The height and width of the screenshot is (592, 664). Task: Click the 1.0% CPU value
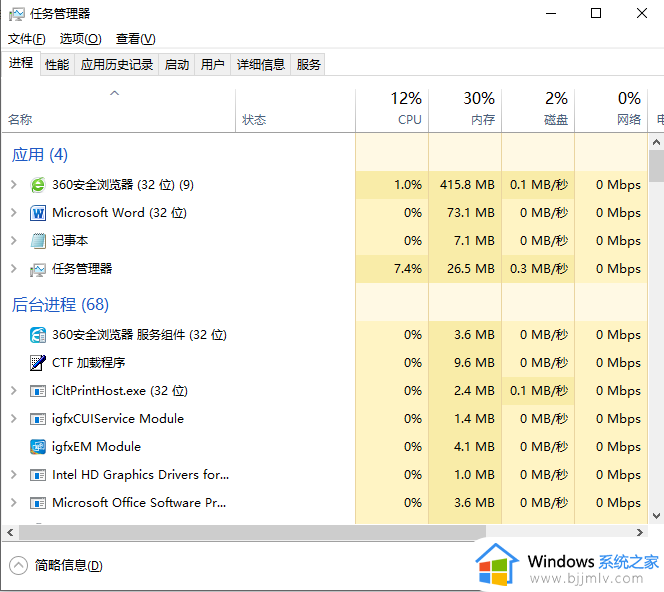(x=408, y=185)
